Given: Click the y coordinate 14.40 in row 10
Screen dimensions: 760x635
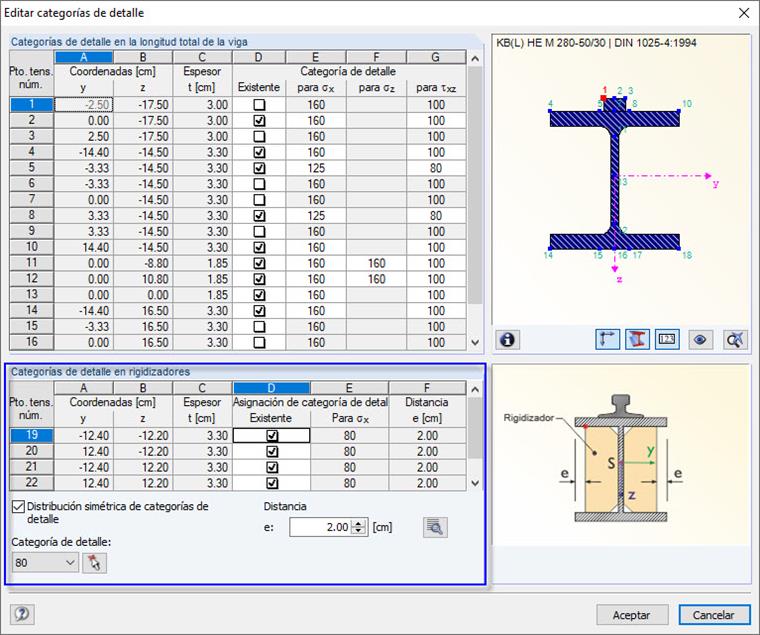Looking at the screenshot, I should (83, 247).
